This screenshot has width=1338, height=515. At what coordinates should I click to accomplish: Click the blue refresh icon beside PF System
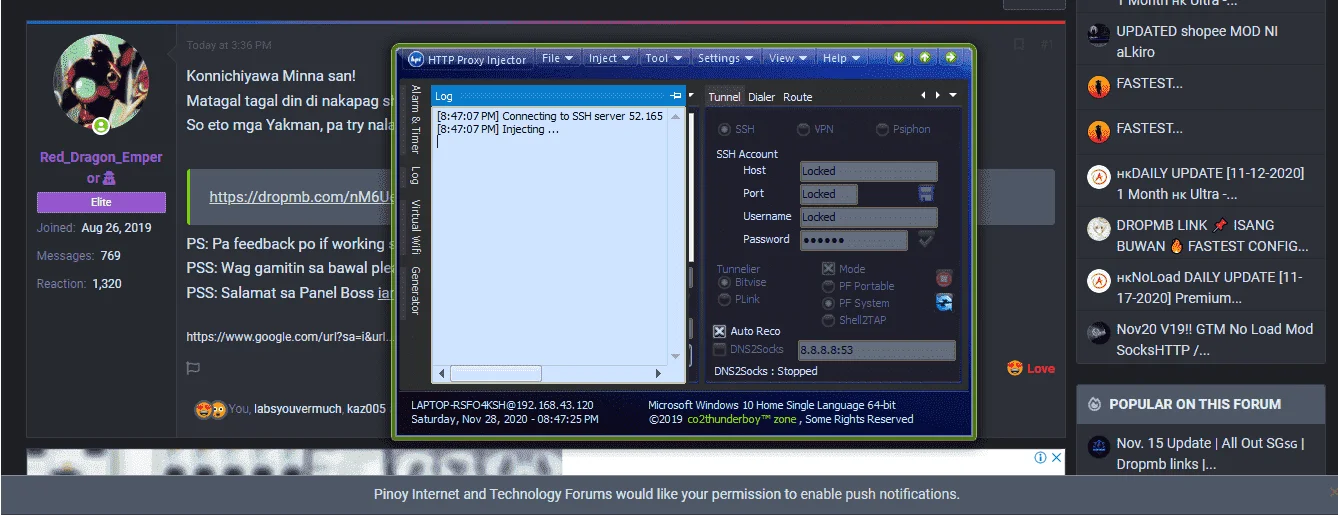[x=944, y=303]
